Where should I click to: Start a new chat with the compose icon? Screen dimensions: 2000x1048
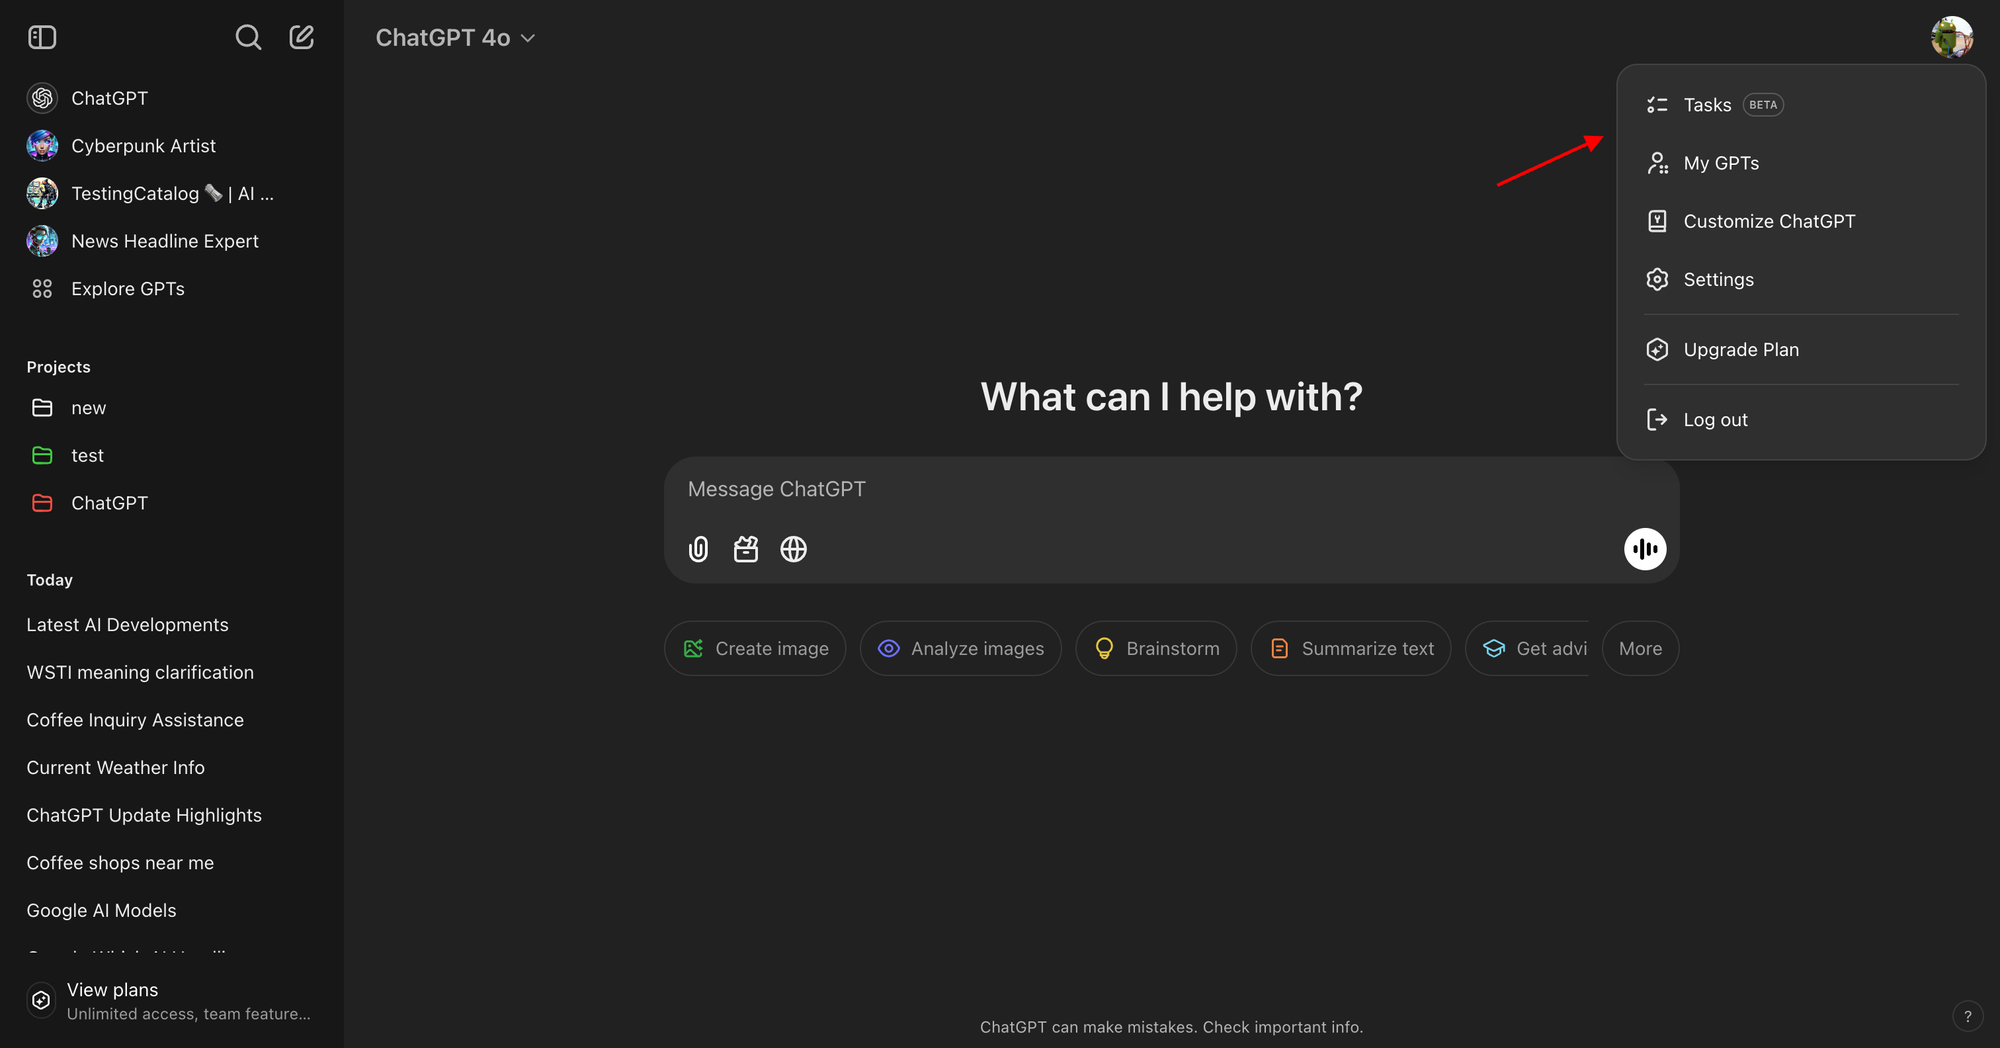(302, 38)
